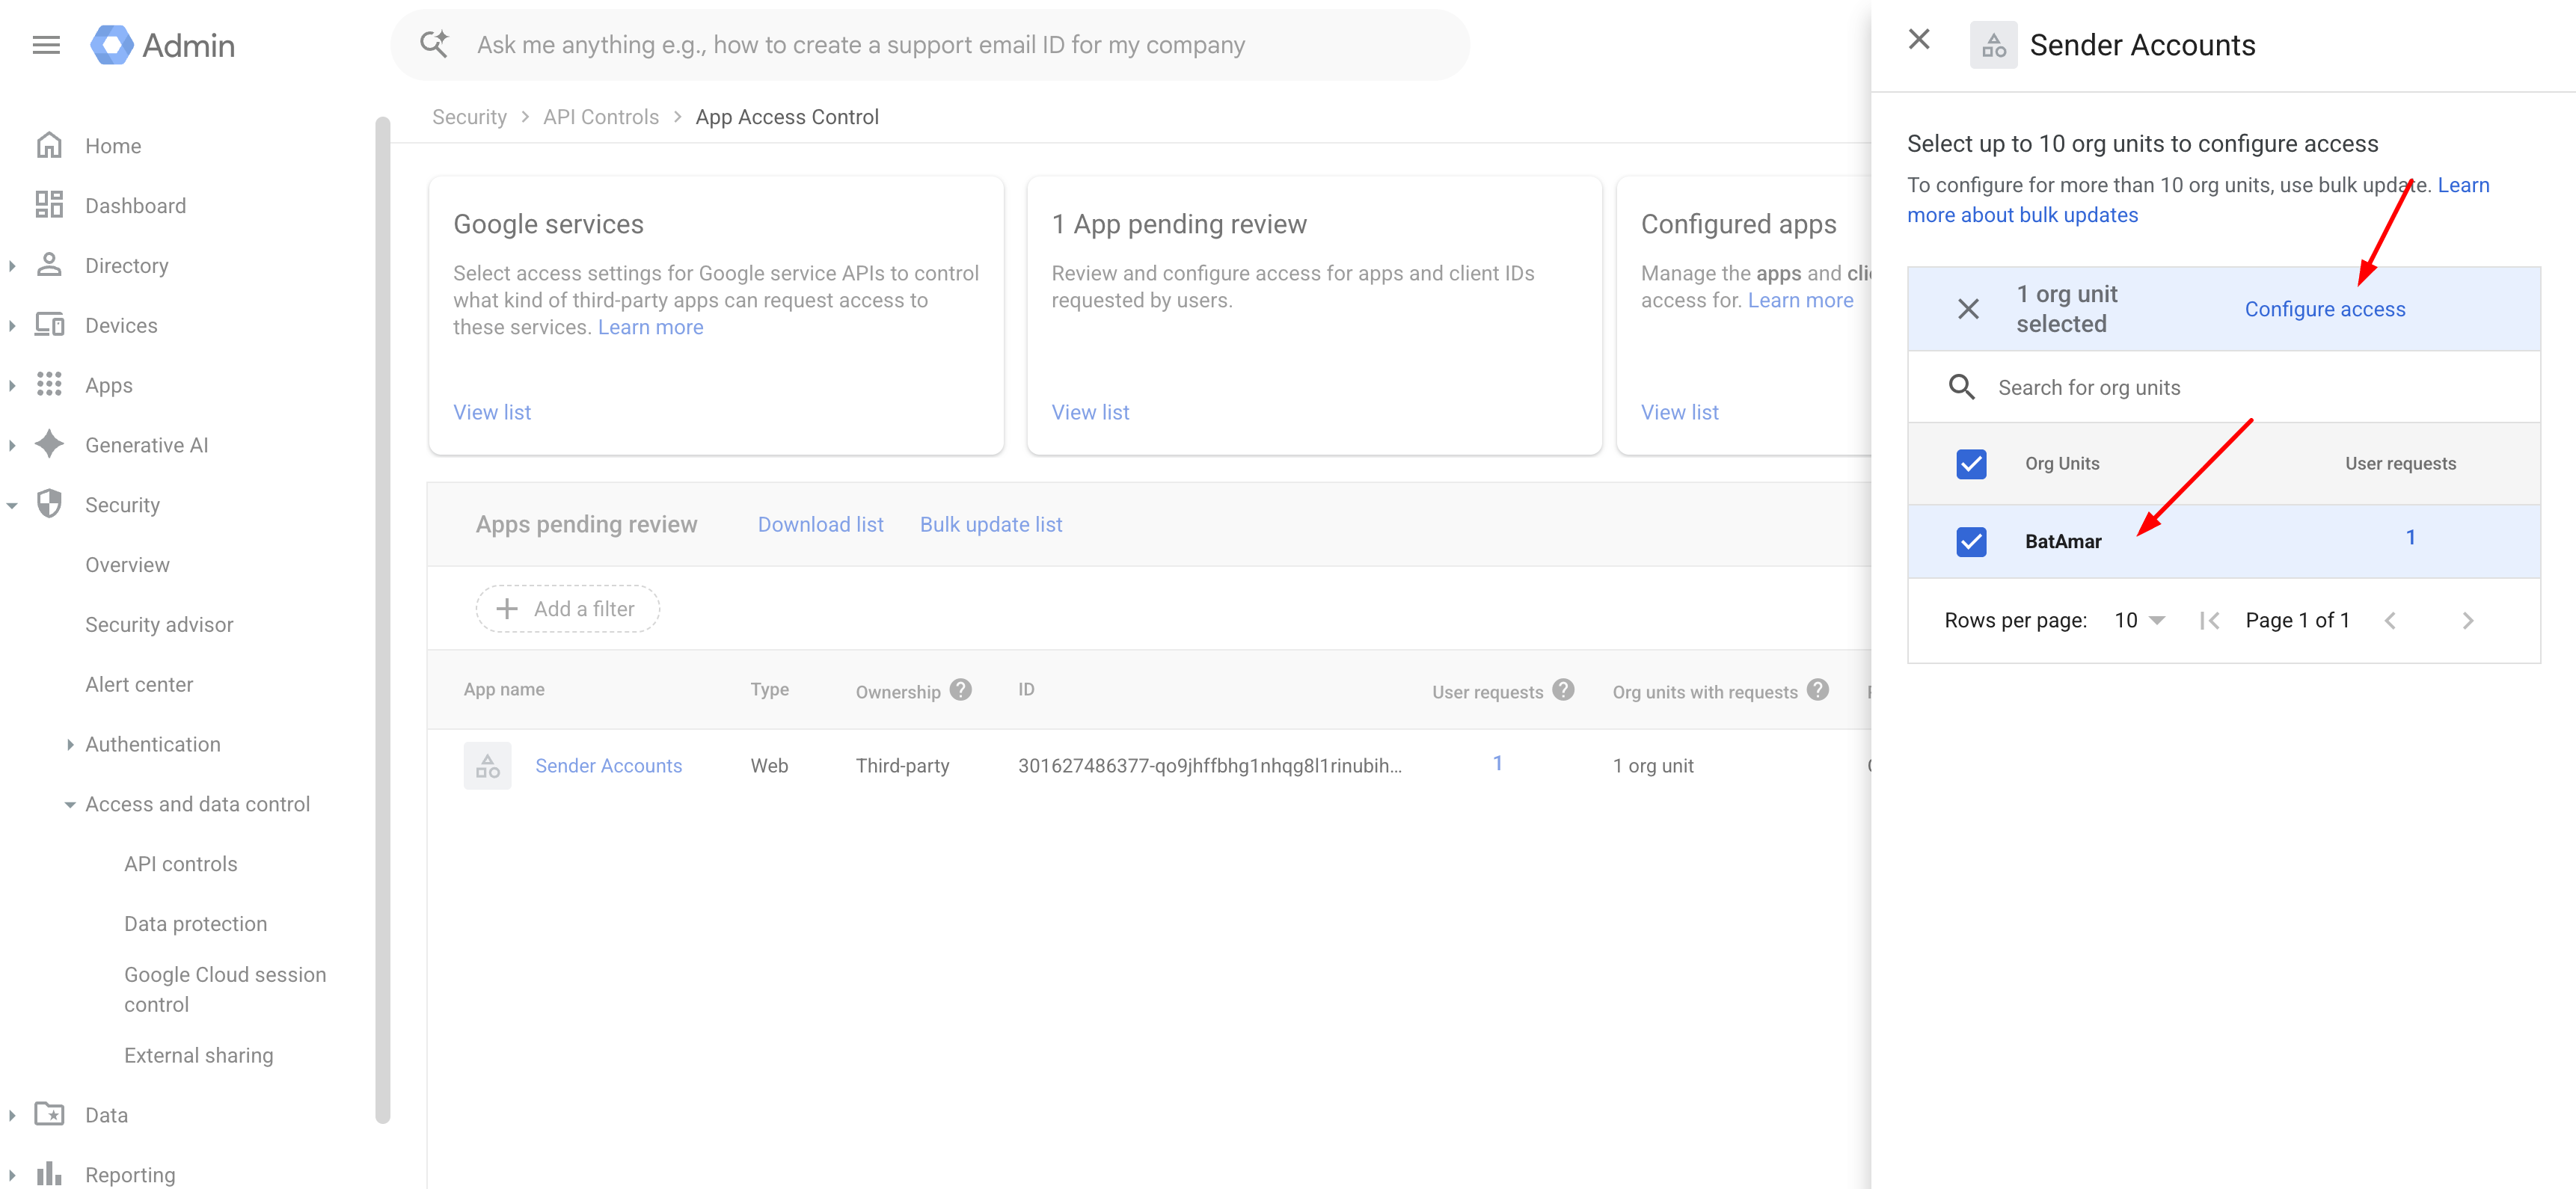Open Security advisor in sidebar
Screen dimensions: 2576x1189
[159, 625]
